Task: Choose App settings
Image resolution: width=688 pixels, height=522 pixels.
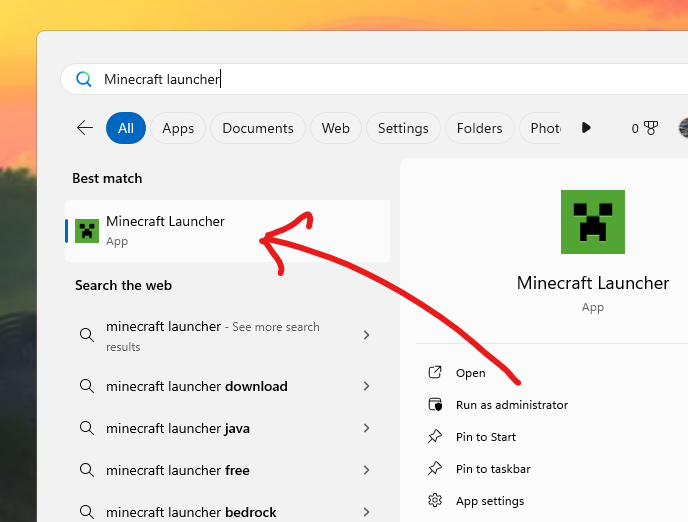Action: pyautogui.click(x=490, y=501)
